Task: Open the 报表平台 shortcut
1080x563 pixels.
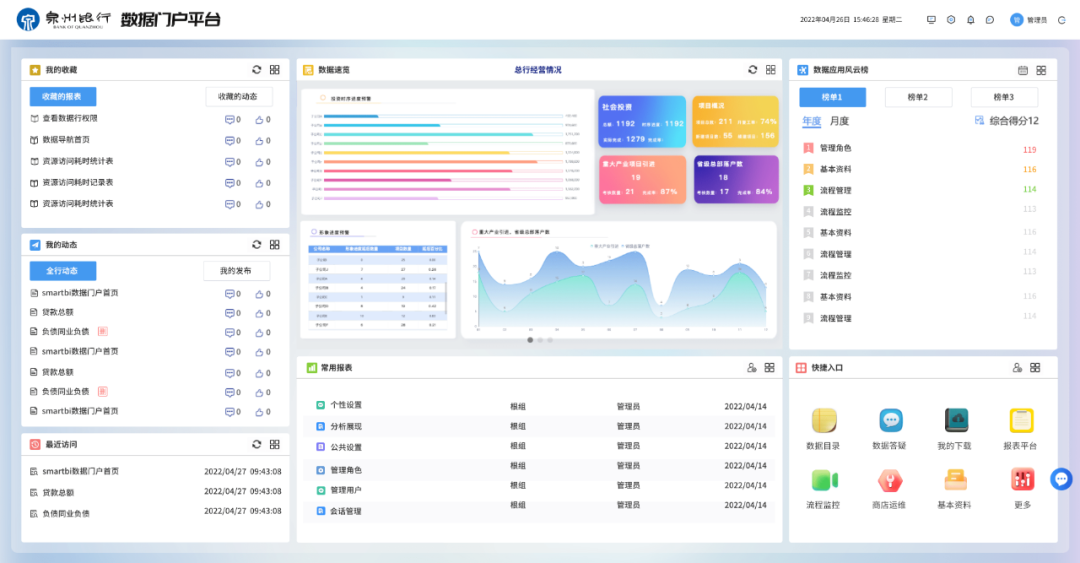Action: 1020,429
